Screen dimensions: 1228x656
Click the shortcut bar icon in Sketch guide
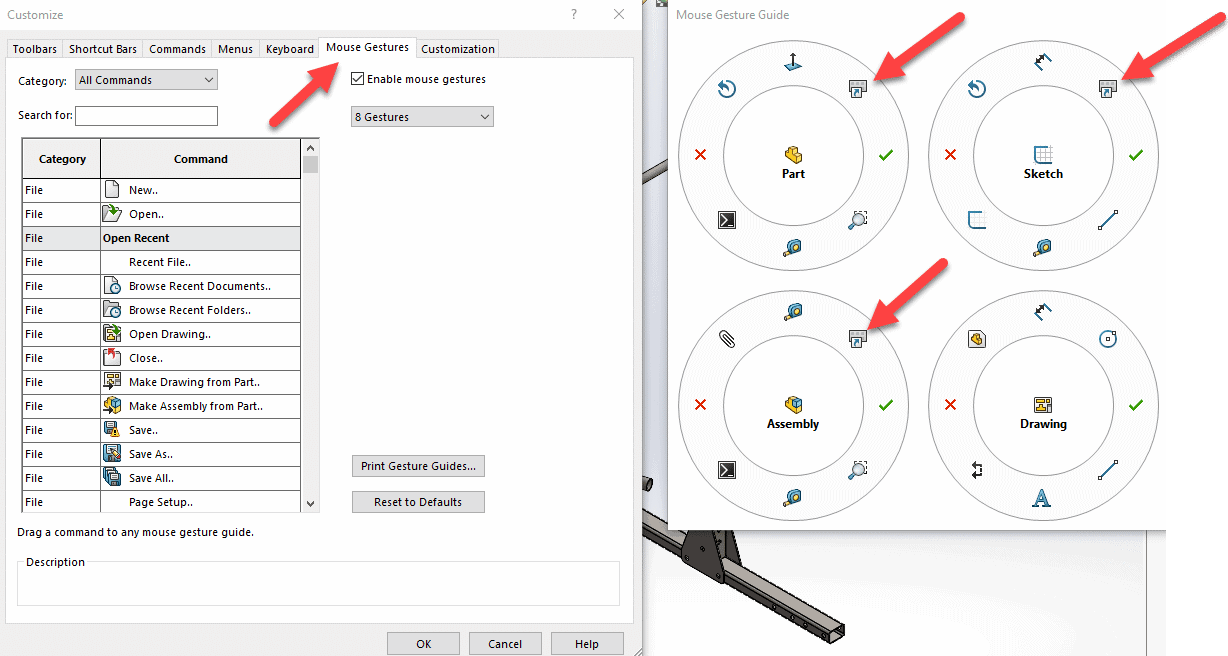pyautogui.click(x=1107, y=89)
